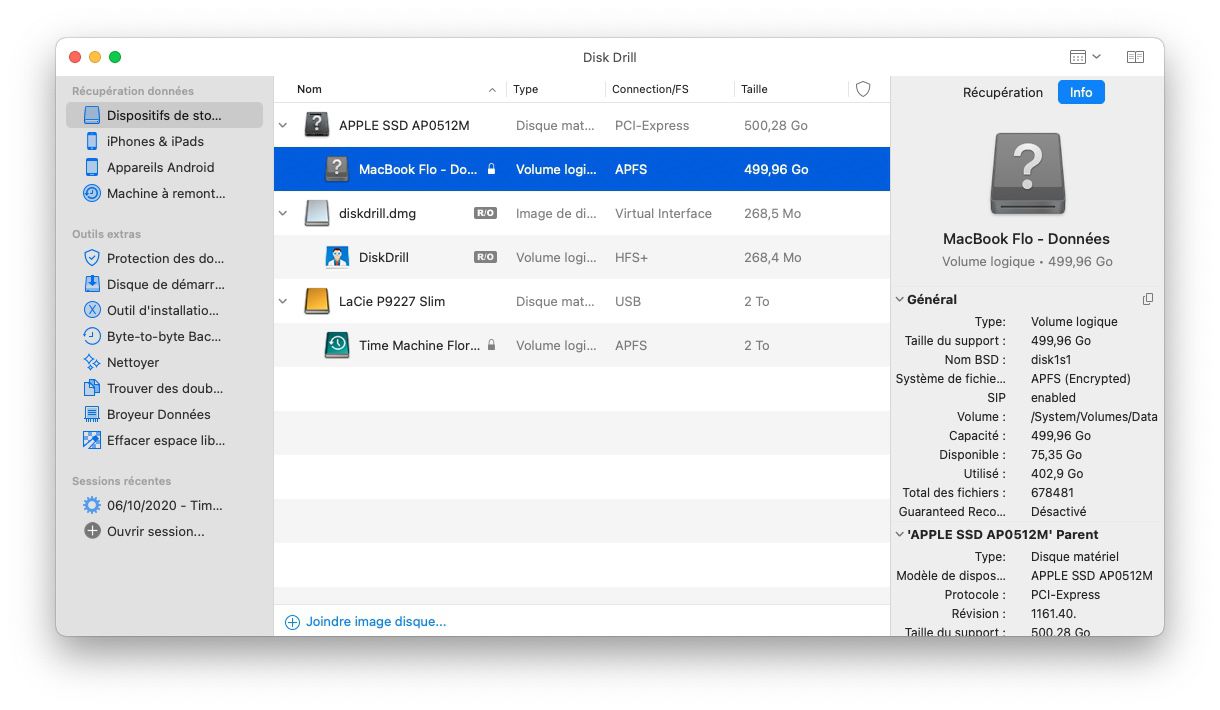Open the Nettoyer cleanup tool
The width and height of the screenshot is (1220, 710).
pyautogui.click(x=133, y=362)
